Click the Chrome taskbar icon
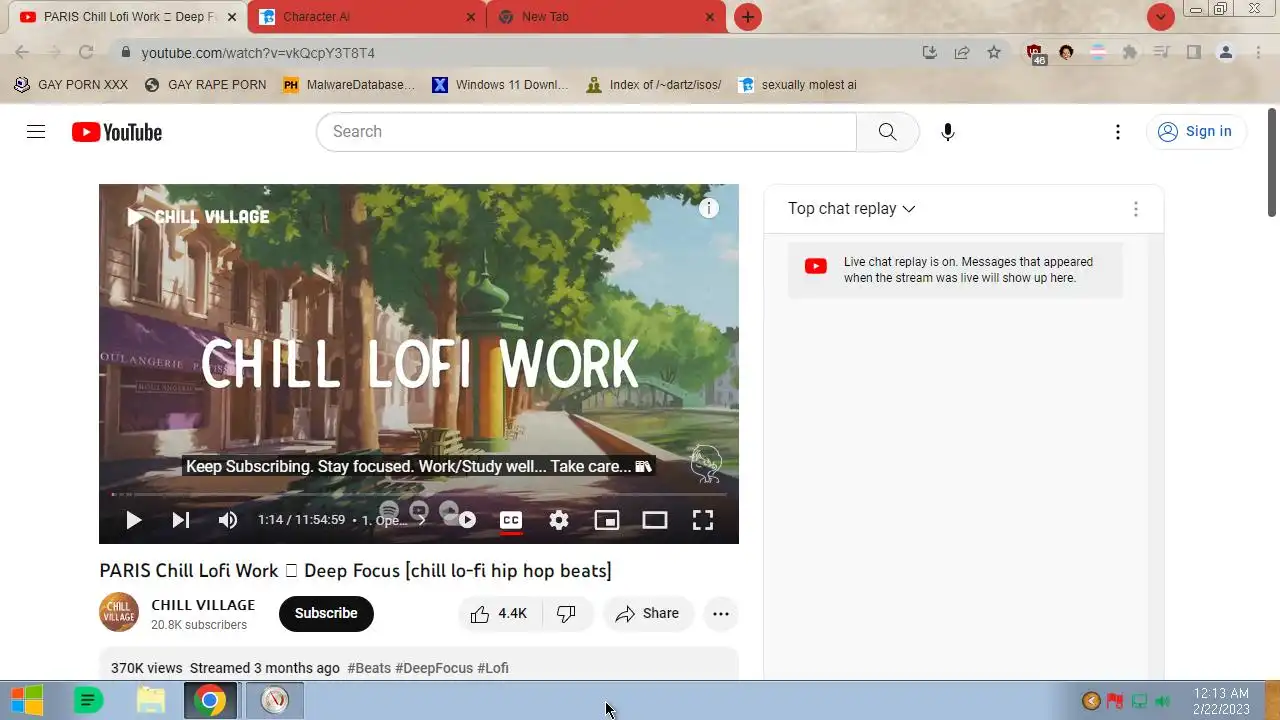Image resolution: width=1280 pixels, height=720 pixels. (x=211, y=700)
